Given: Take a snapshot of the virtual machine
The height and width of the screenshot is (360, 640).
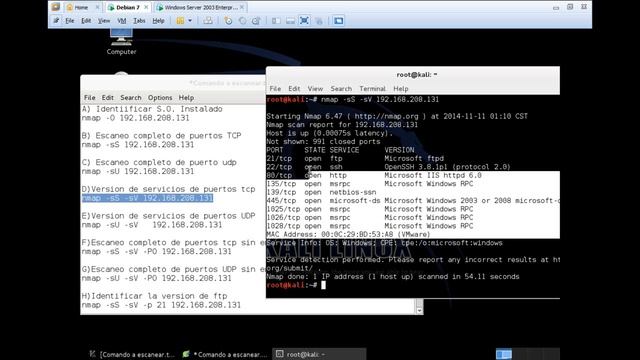Looking at the screenshot, I should (228, 20).
